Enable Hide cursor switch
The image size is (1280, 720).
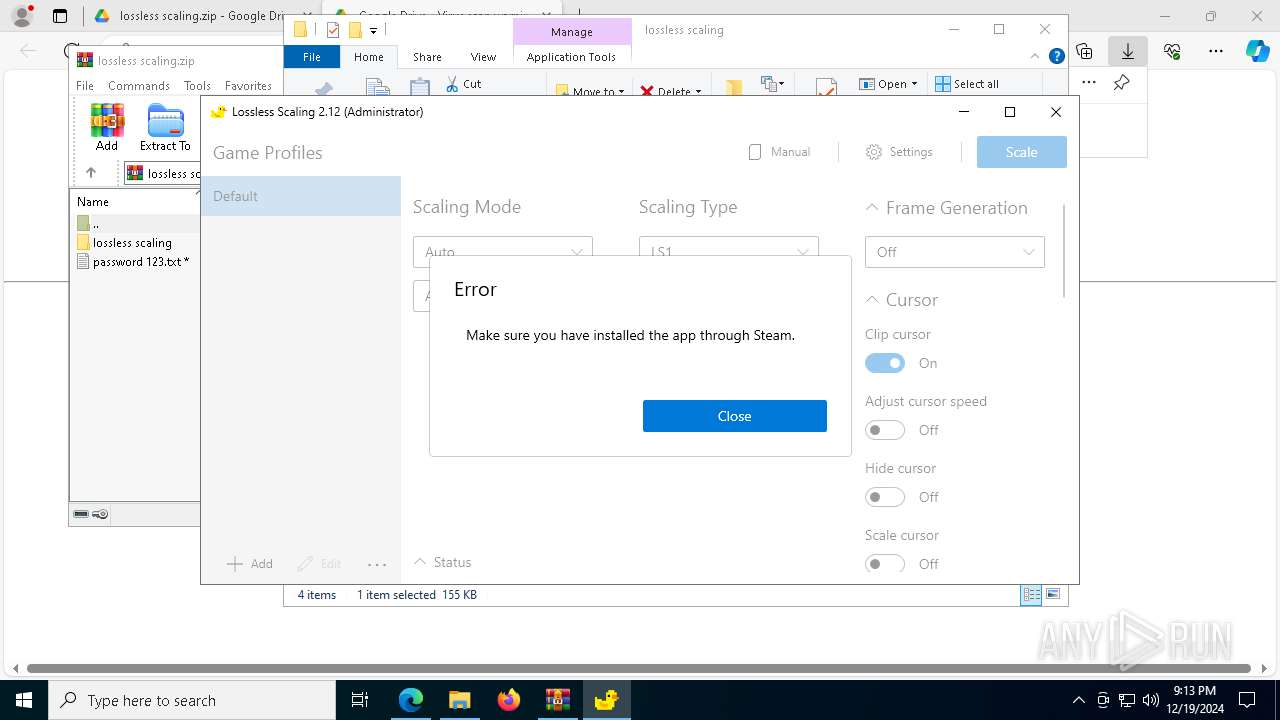tap(885, 497)
